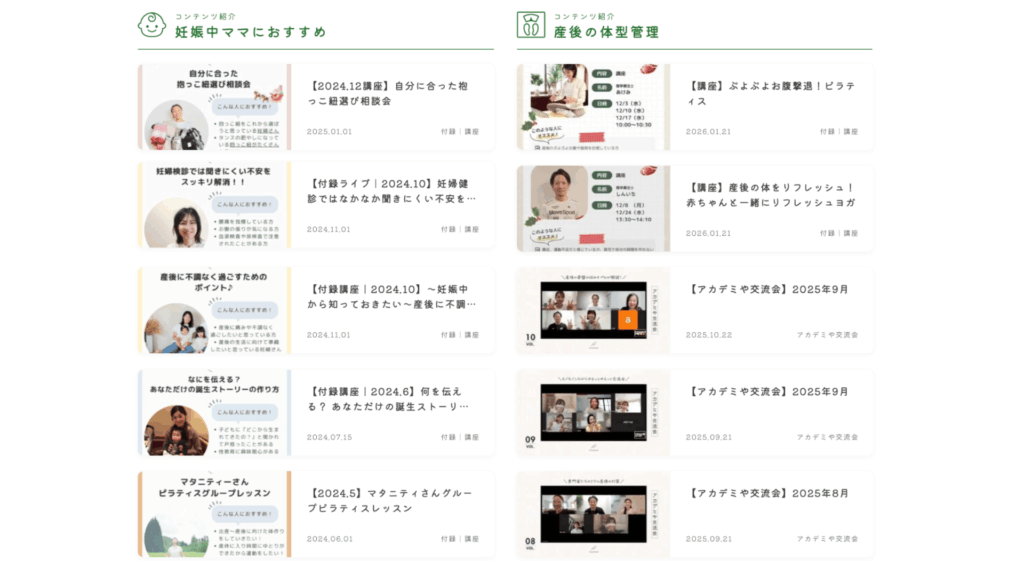
Task: Click the アカデミや交流会 tag dated 2025.10.22
Action: tap(827, 335)
